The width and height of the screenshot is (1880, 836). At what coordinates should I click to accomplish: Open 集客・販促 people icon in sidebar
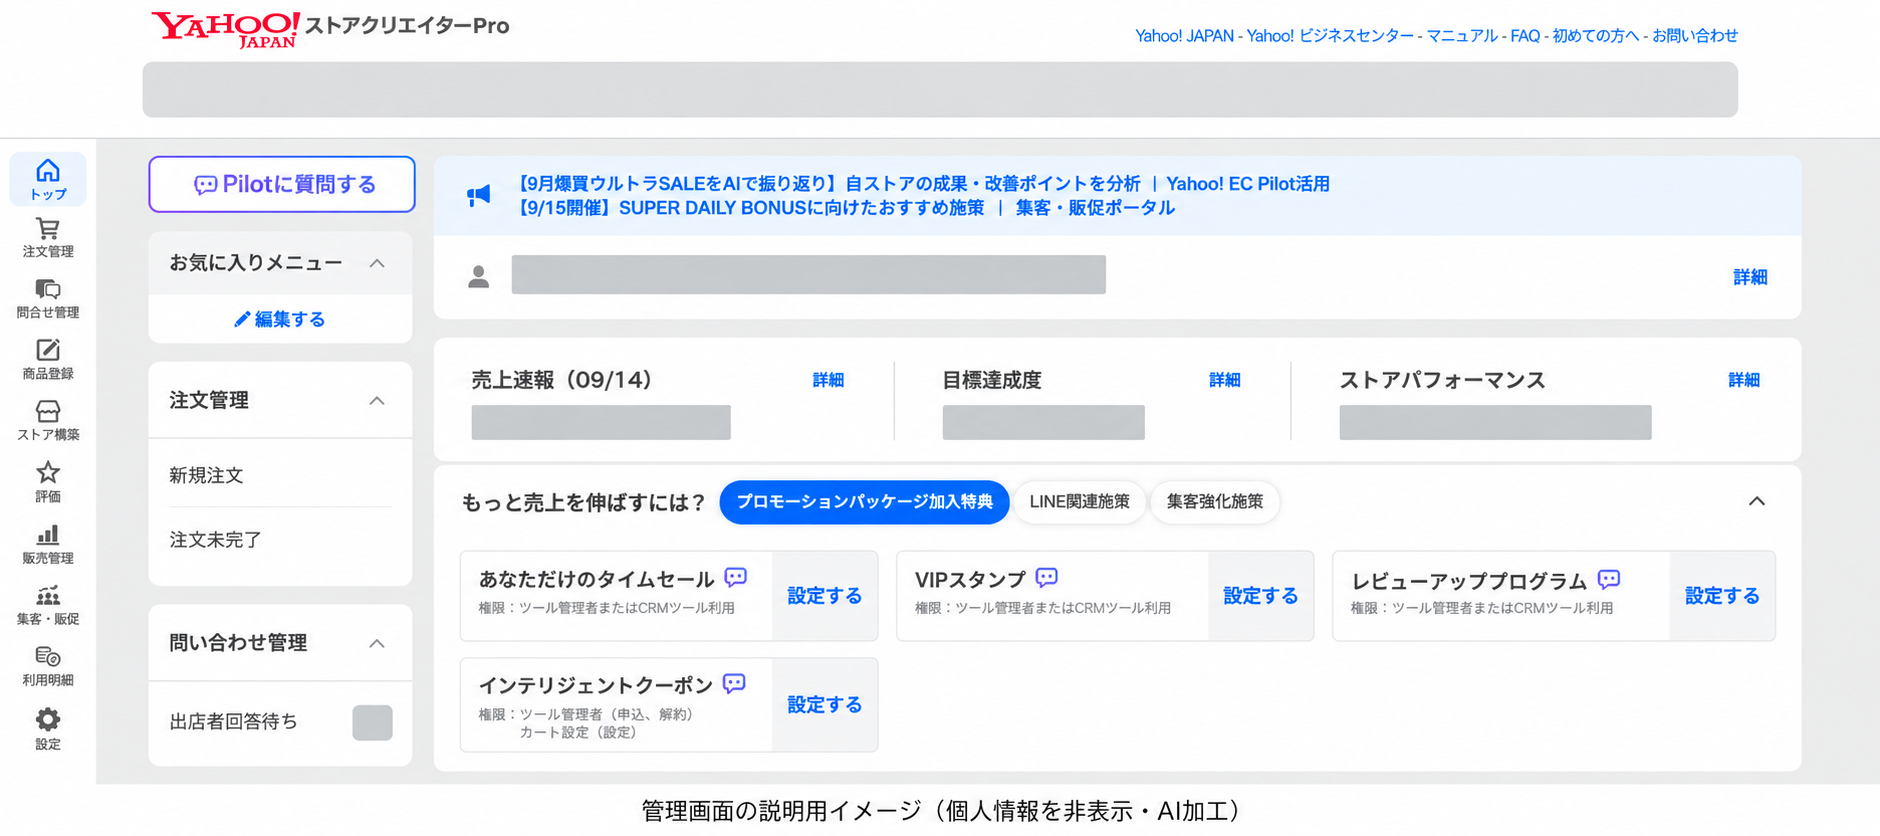tap(48, 605)
